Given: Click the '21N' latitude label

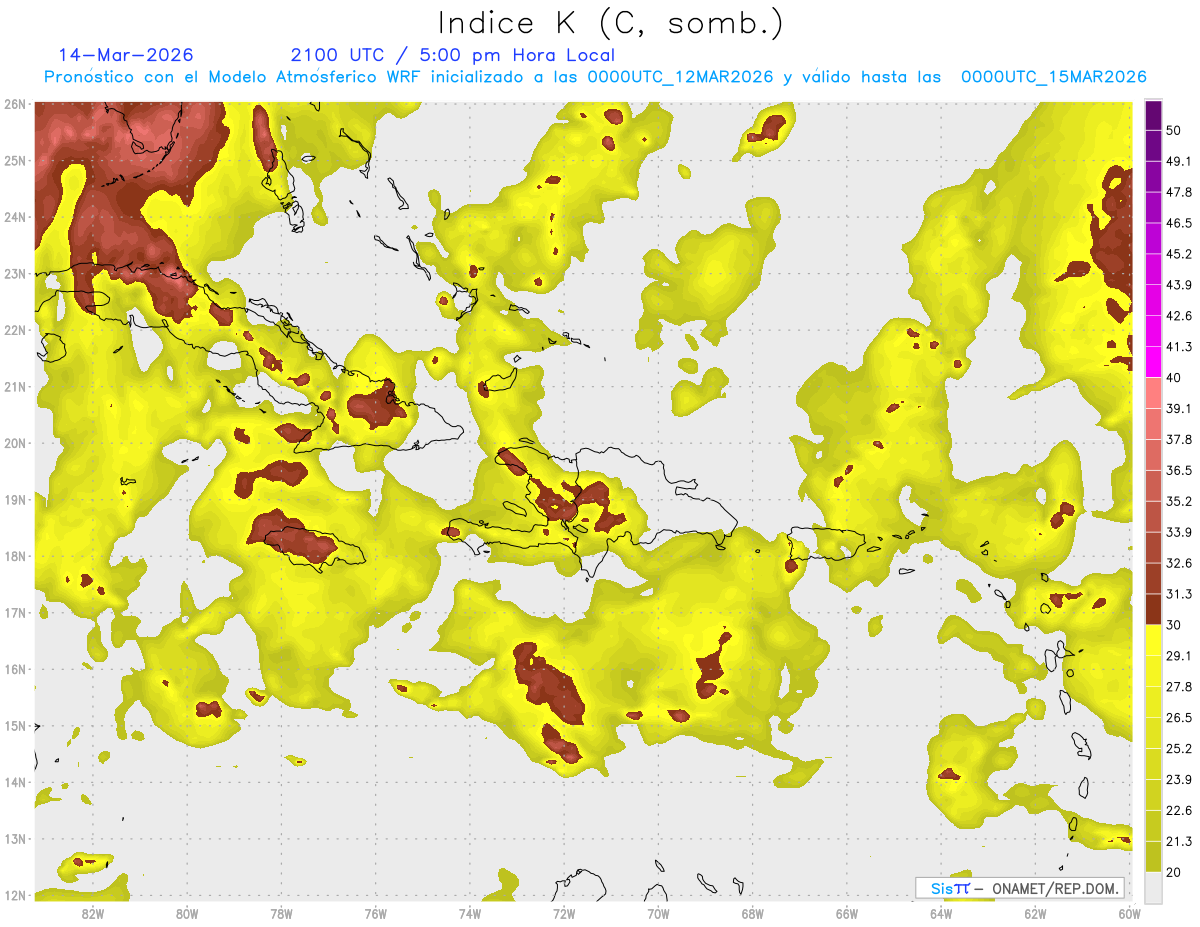Looking at the screenshot, I should click(15, 387).
